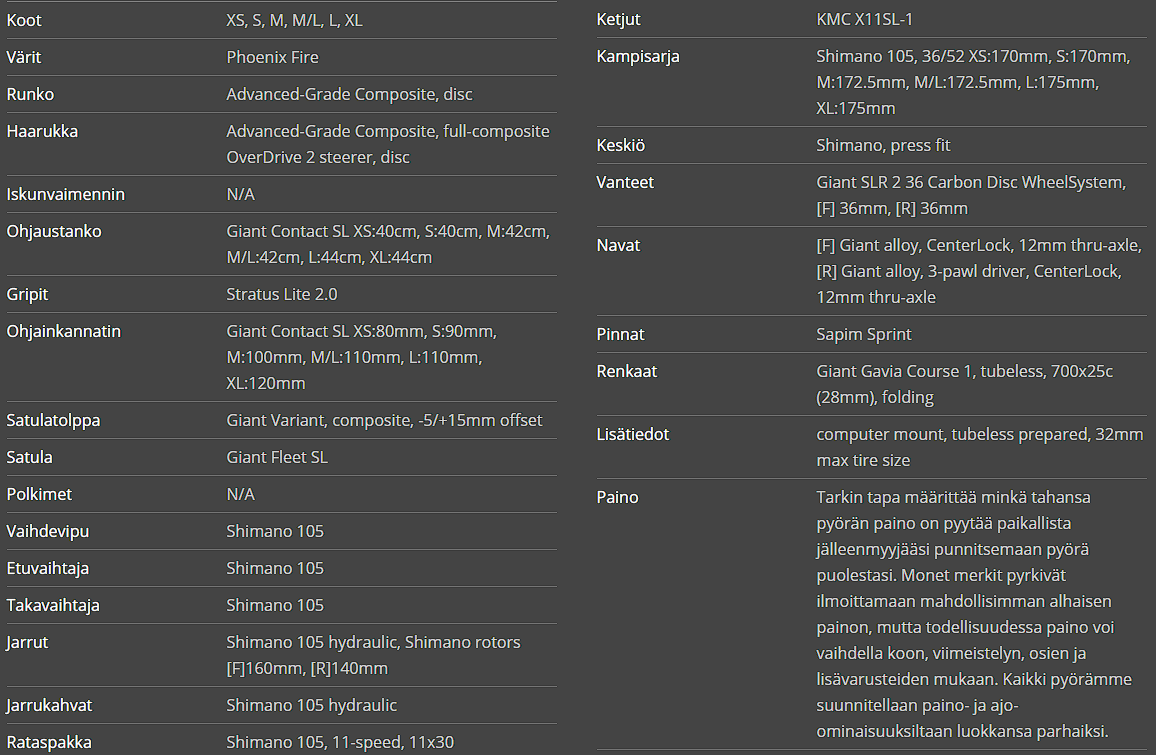1156x755 pixels.
Task: Click the Koot sizes row label
Action: pyautogui.click(x=24, y=20)
